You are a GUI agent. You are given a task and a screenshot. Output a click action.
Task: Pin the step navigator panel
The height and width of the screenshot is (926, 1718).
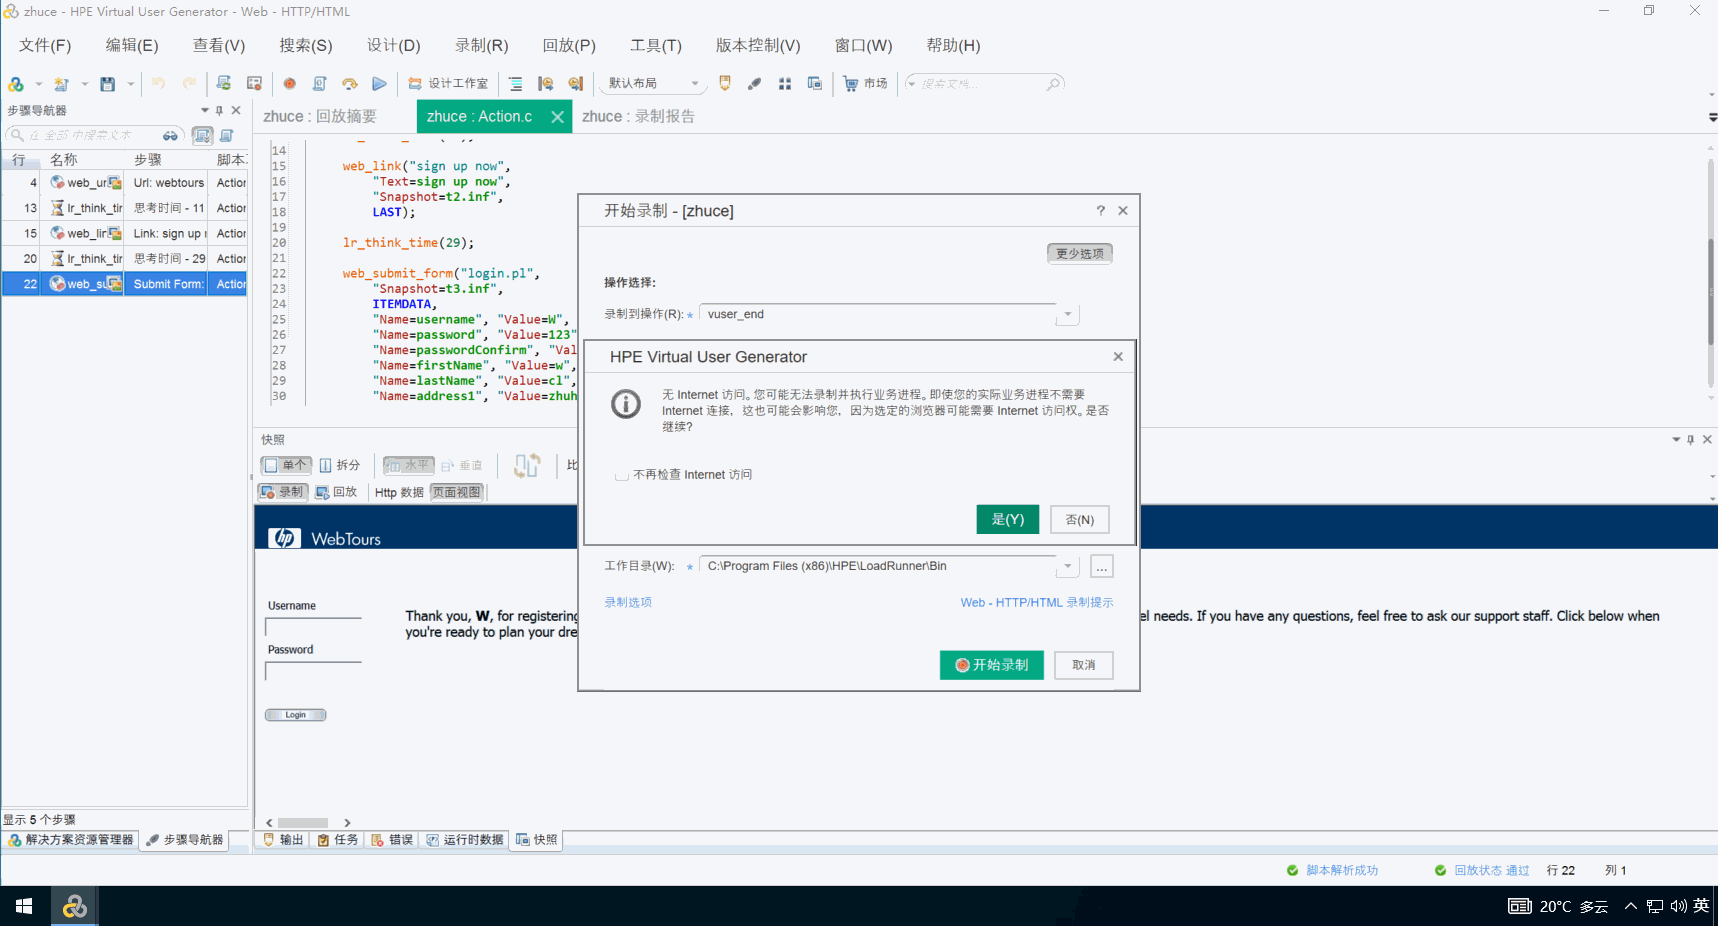pos(219,111)
